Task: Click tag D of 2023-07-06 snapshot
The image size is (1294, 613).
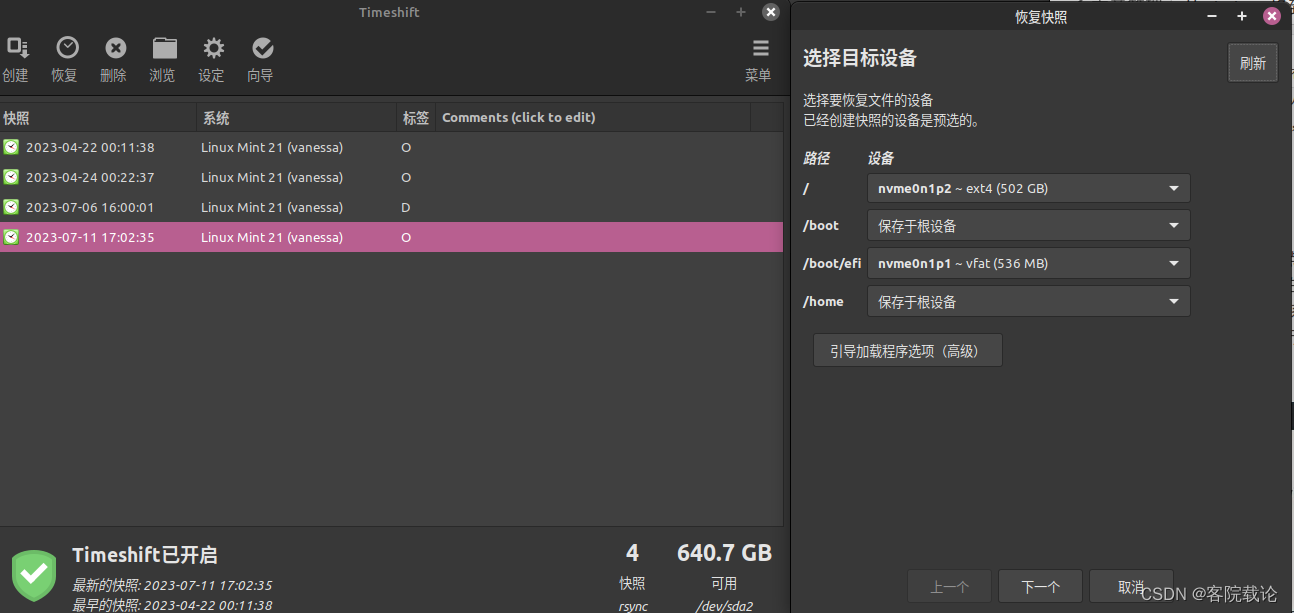Action: click(406, 207)
